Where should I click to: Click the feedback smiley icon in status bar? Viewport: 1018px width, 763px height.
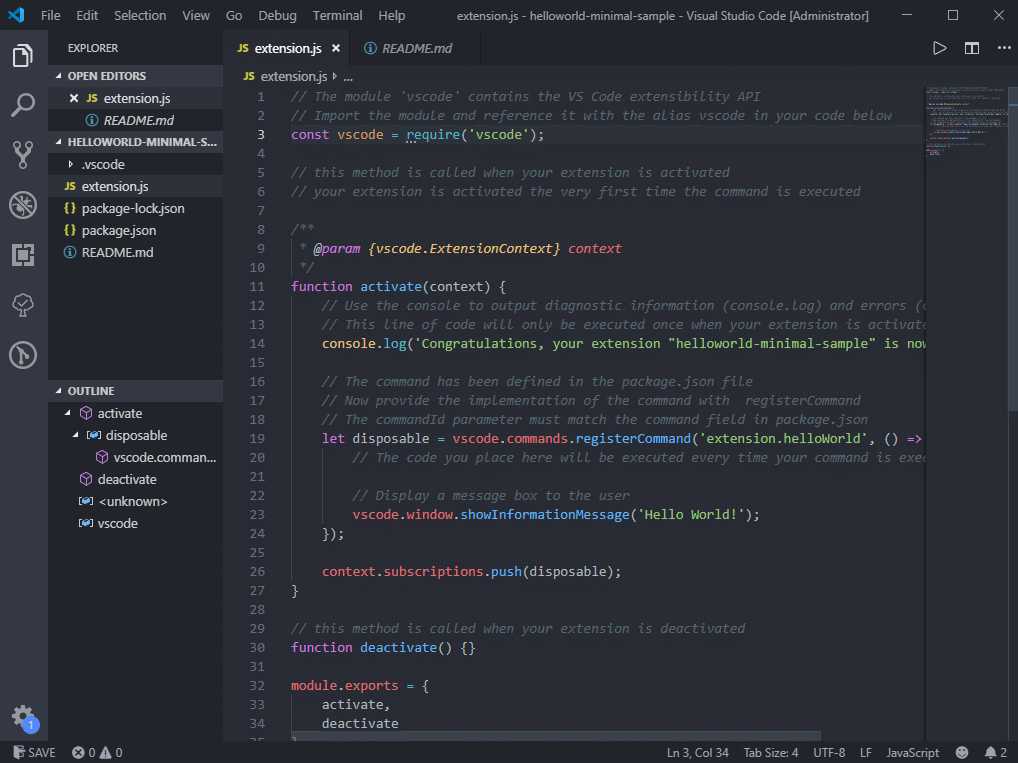coord(962,753)
